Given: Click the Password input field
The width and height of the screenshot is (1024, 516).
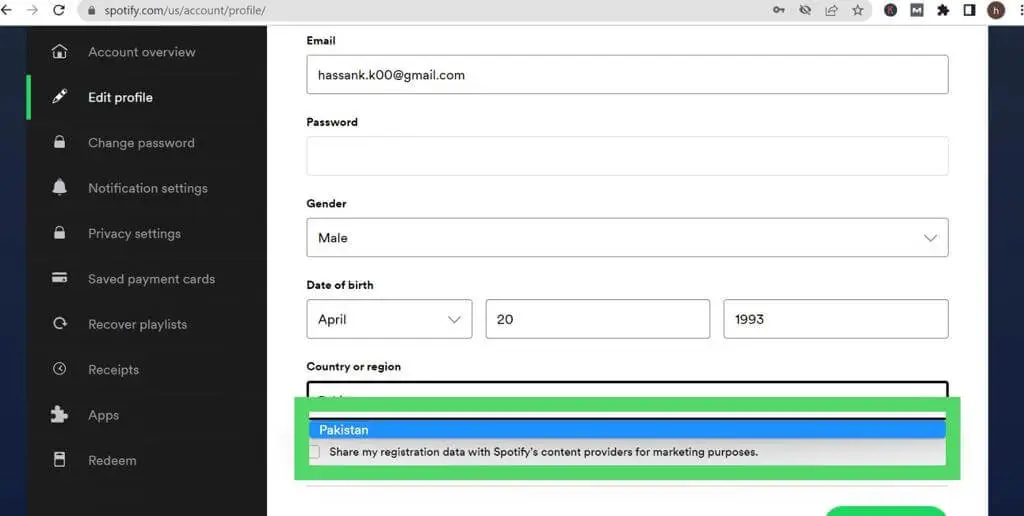Looking at the screenshot, I should click(x=627, y=156).
